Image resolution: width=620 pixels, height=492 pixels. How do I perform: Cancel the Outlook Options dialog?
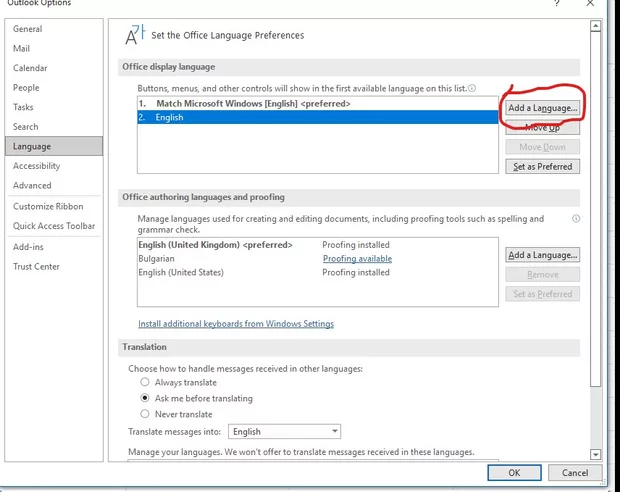tap(575, 473)
